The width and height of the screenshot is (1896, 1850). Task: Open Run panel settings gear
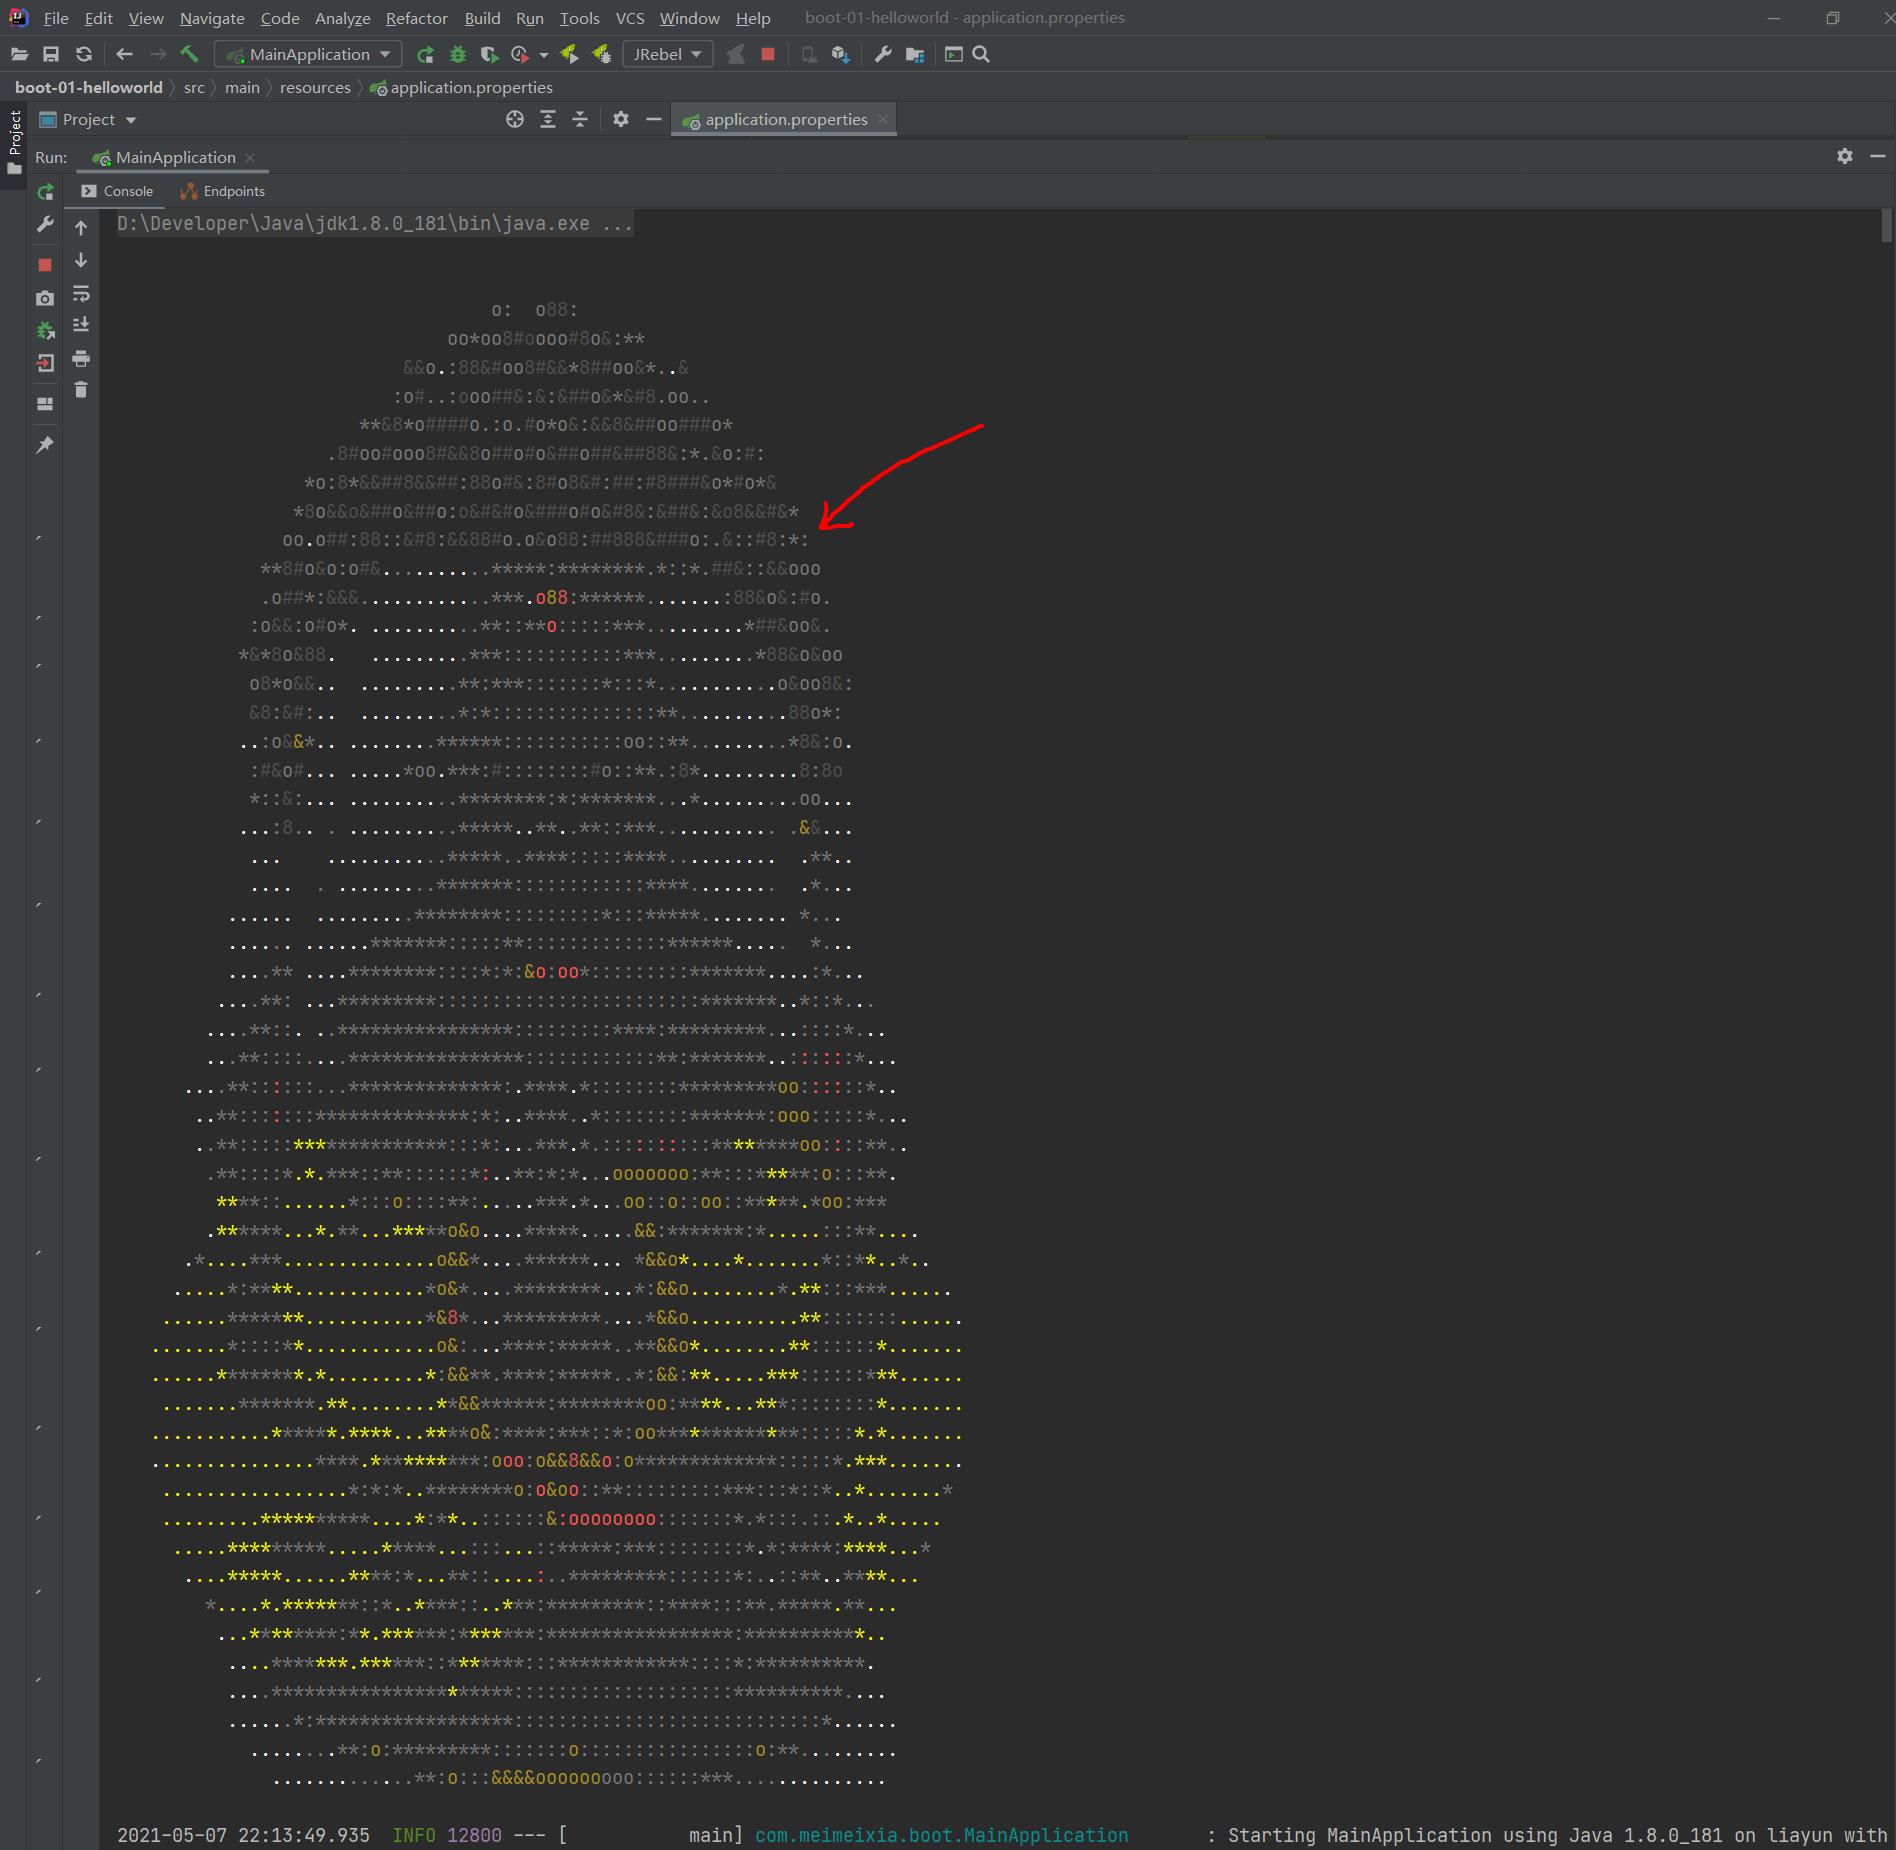pos(1845,156)
